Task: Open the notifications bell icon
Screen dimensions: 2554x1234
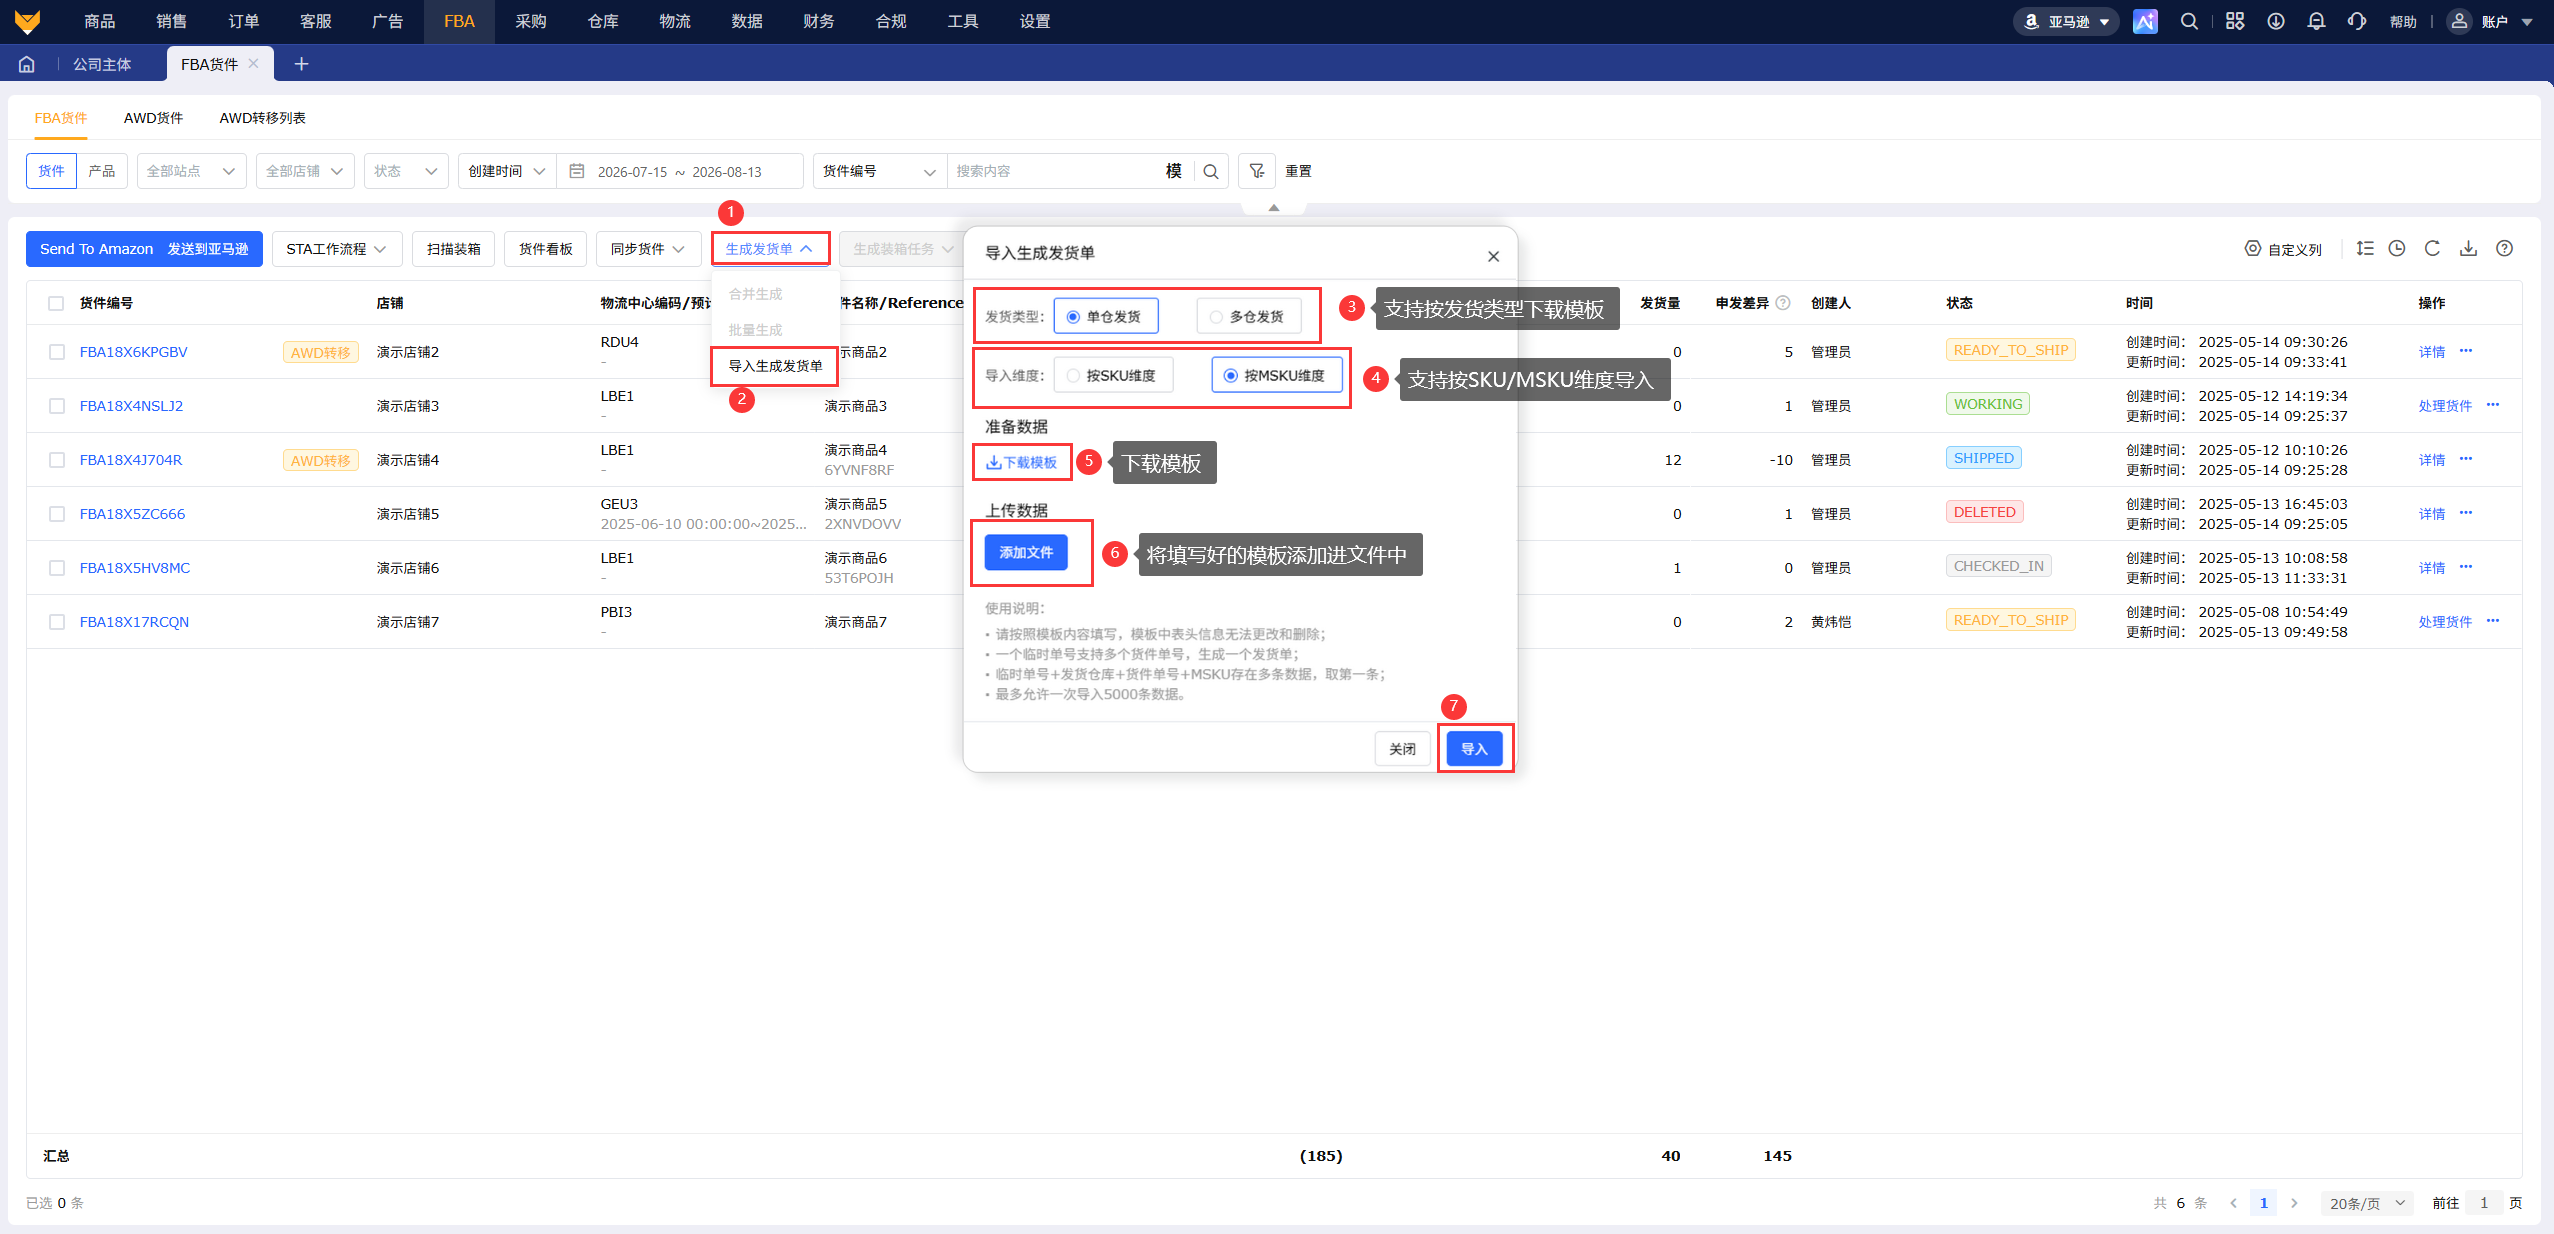Action: tap(2316, 21)
